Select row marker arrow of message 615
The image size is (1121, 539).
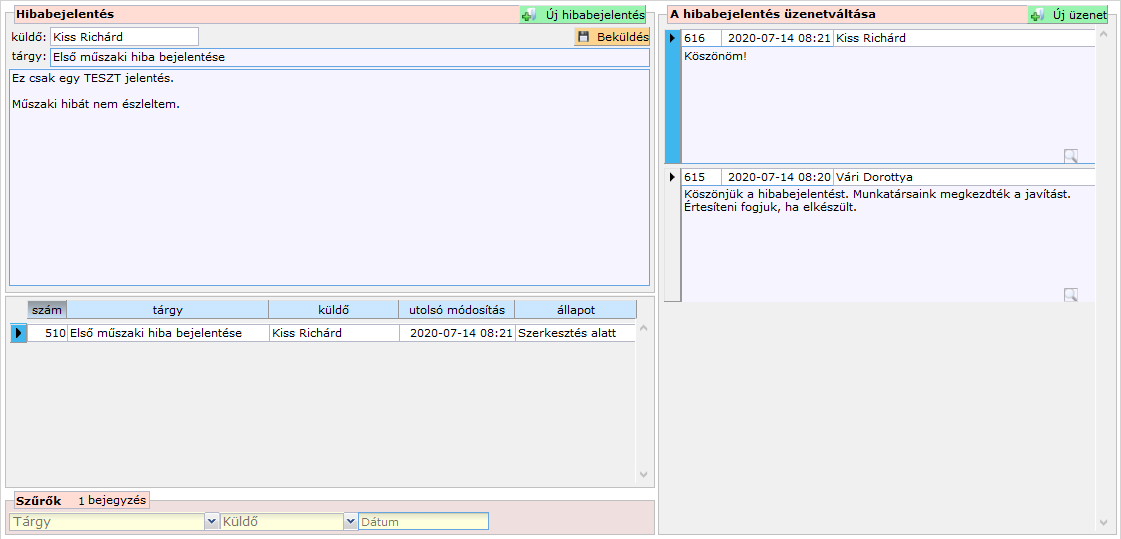[672, 177]
